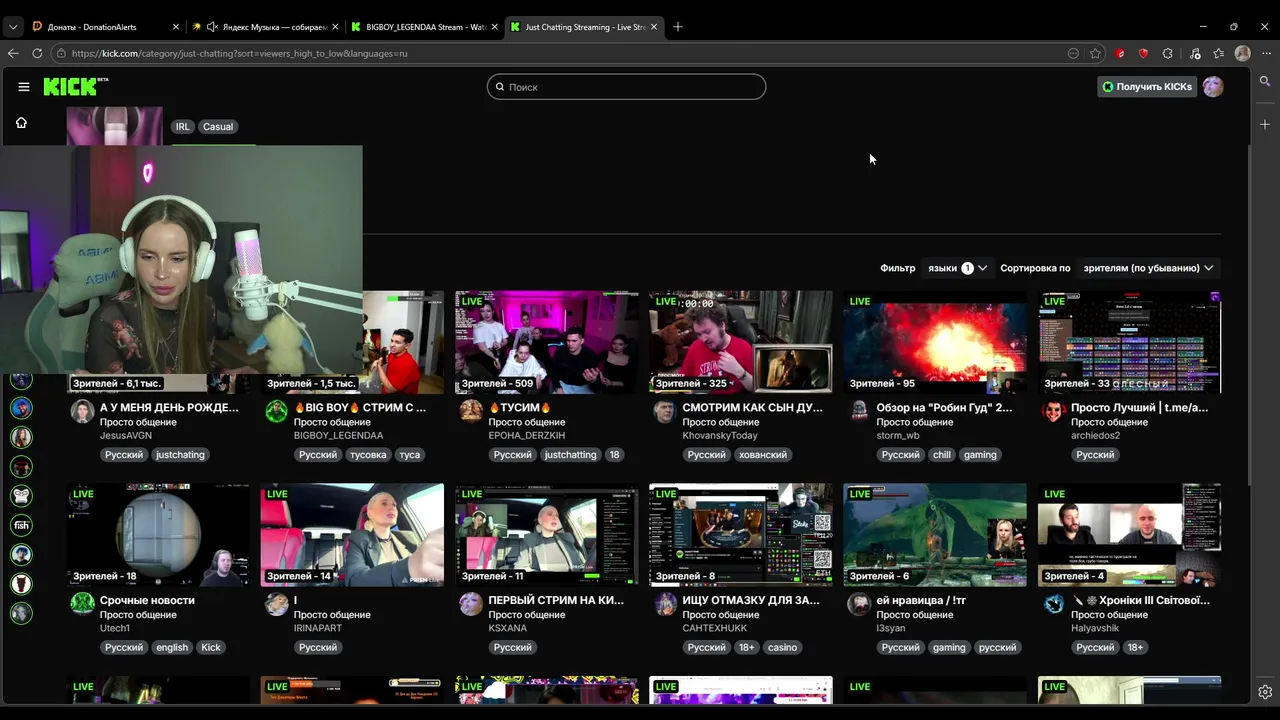Click туса tag under BIGBOY_LEGENDAA

point(409,455)
